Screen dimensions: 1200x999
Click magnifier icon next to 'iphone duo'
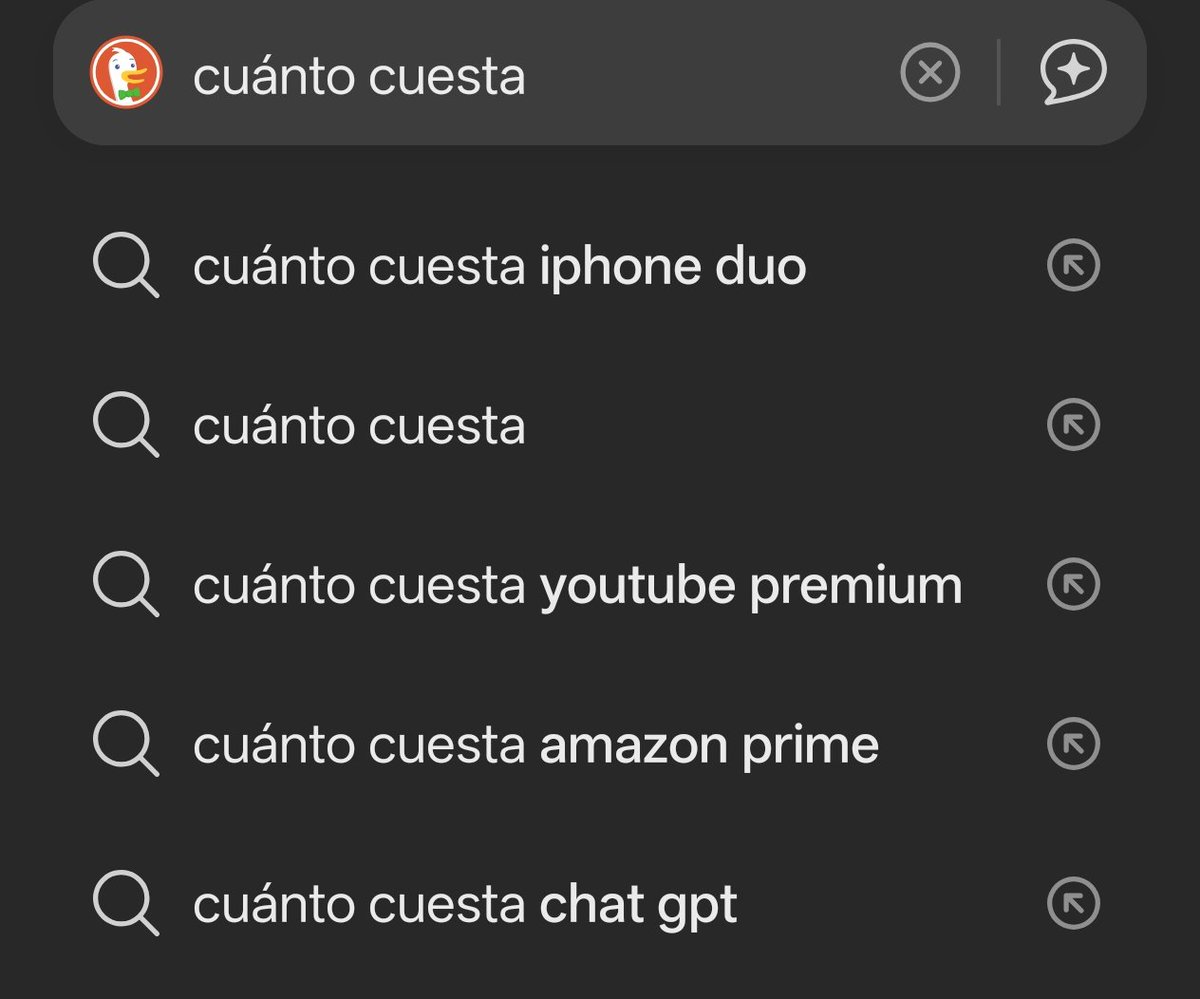point(125,267)
